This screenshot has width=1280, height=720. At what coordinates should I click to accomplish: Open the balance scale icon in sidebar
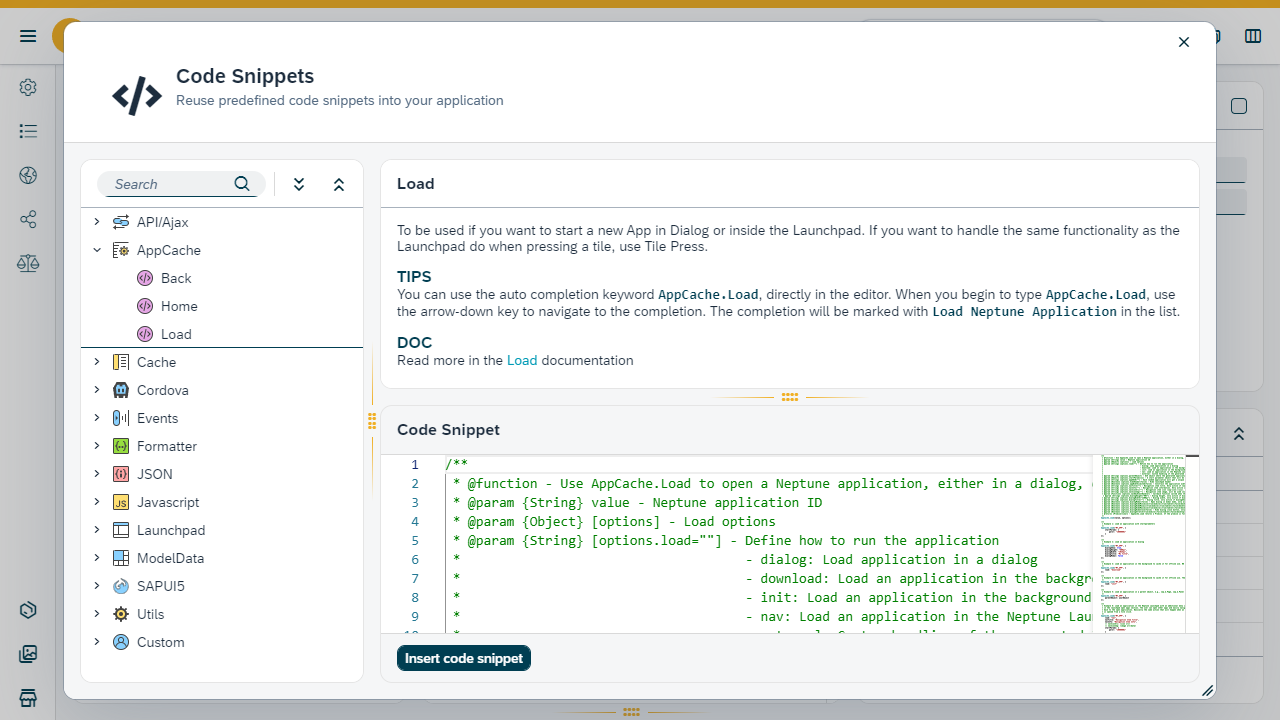click(x=28, y=263)
